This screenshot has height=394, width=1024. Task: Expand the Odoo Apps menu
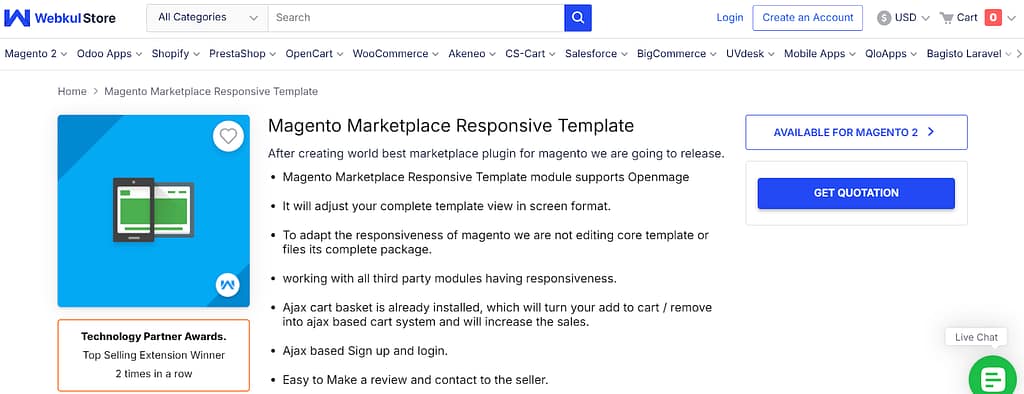coord(109,54)
